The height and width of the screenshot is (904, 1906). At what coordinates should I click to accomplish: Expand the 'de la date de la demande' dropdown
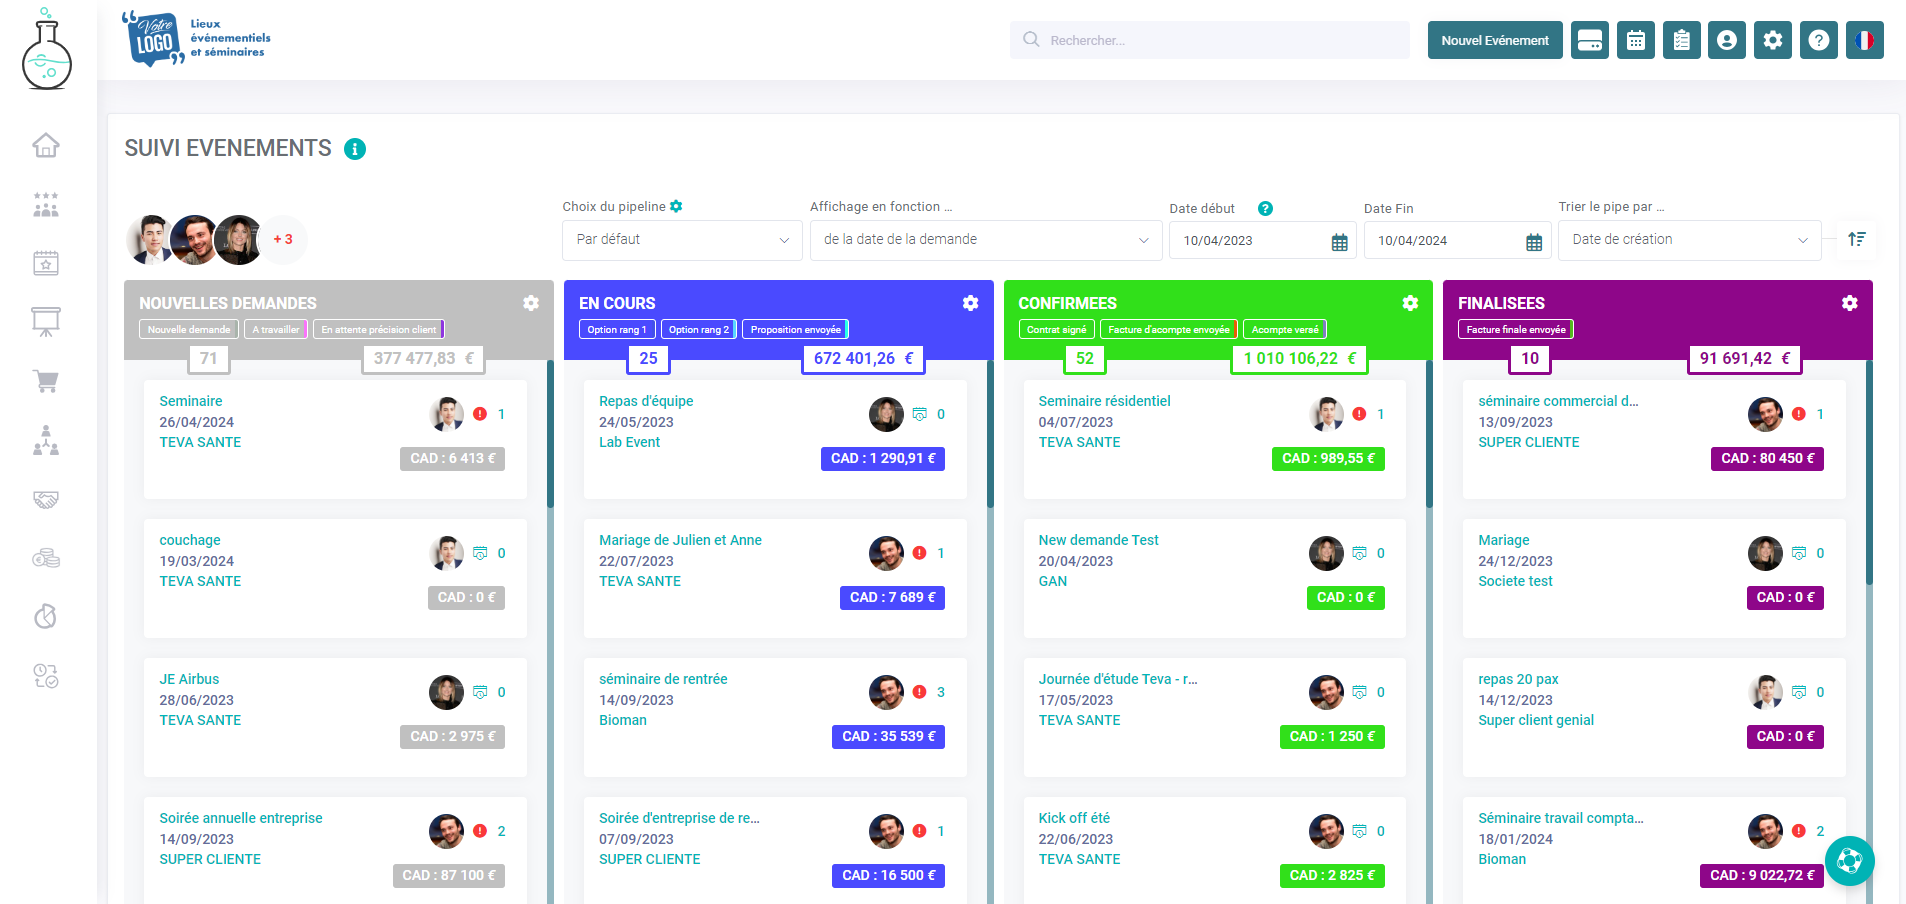(984, 240)
